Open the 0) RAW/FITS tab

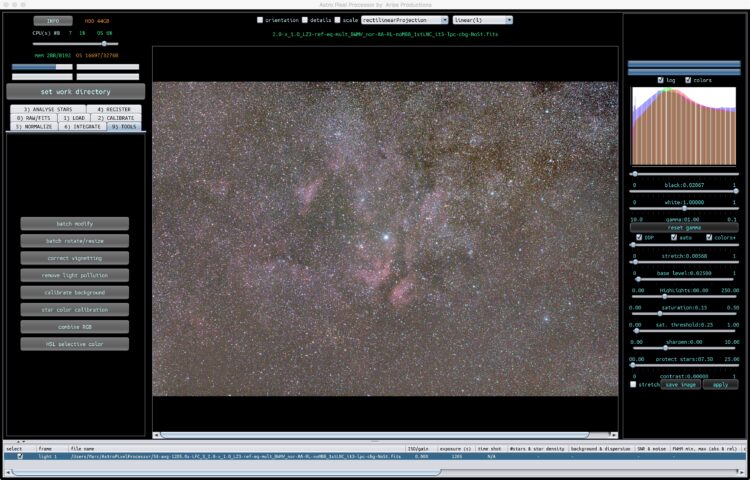click(33, 118)
